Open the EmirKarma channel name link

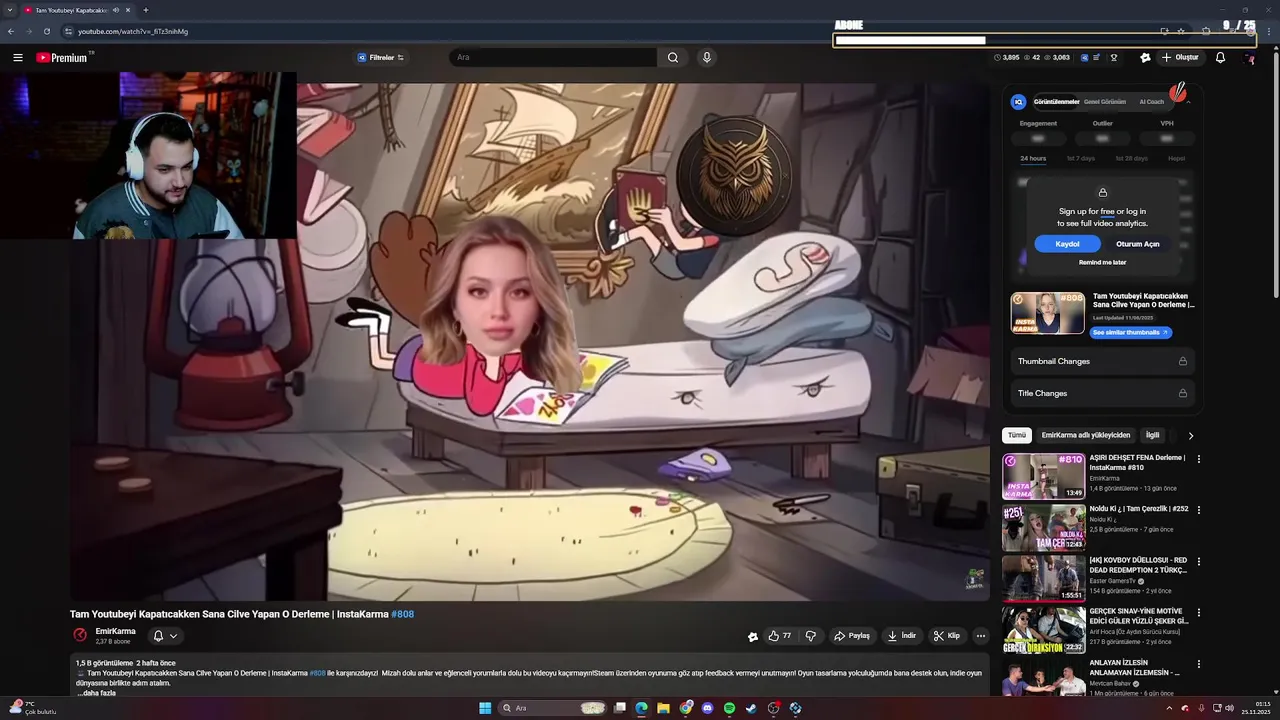pyautogui.click(x=115, y=631)
